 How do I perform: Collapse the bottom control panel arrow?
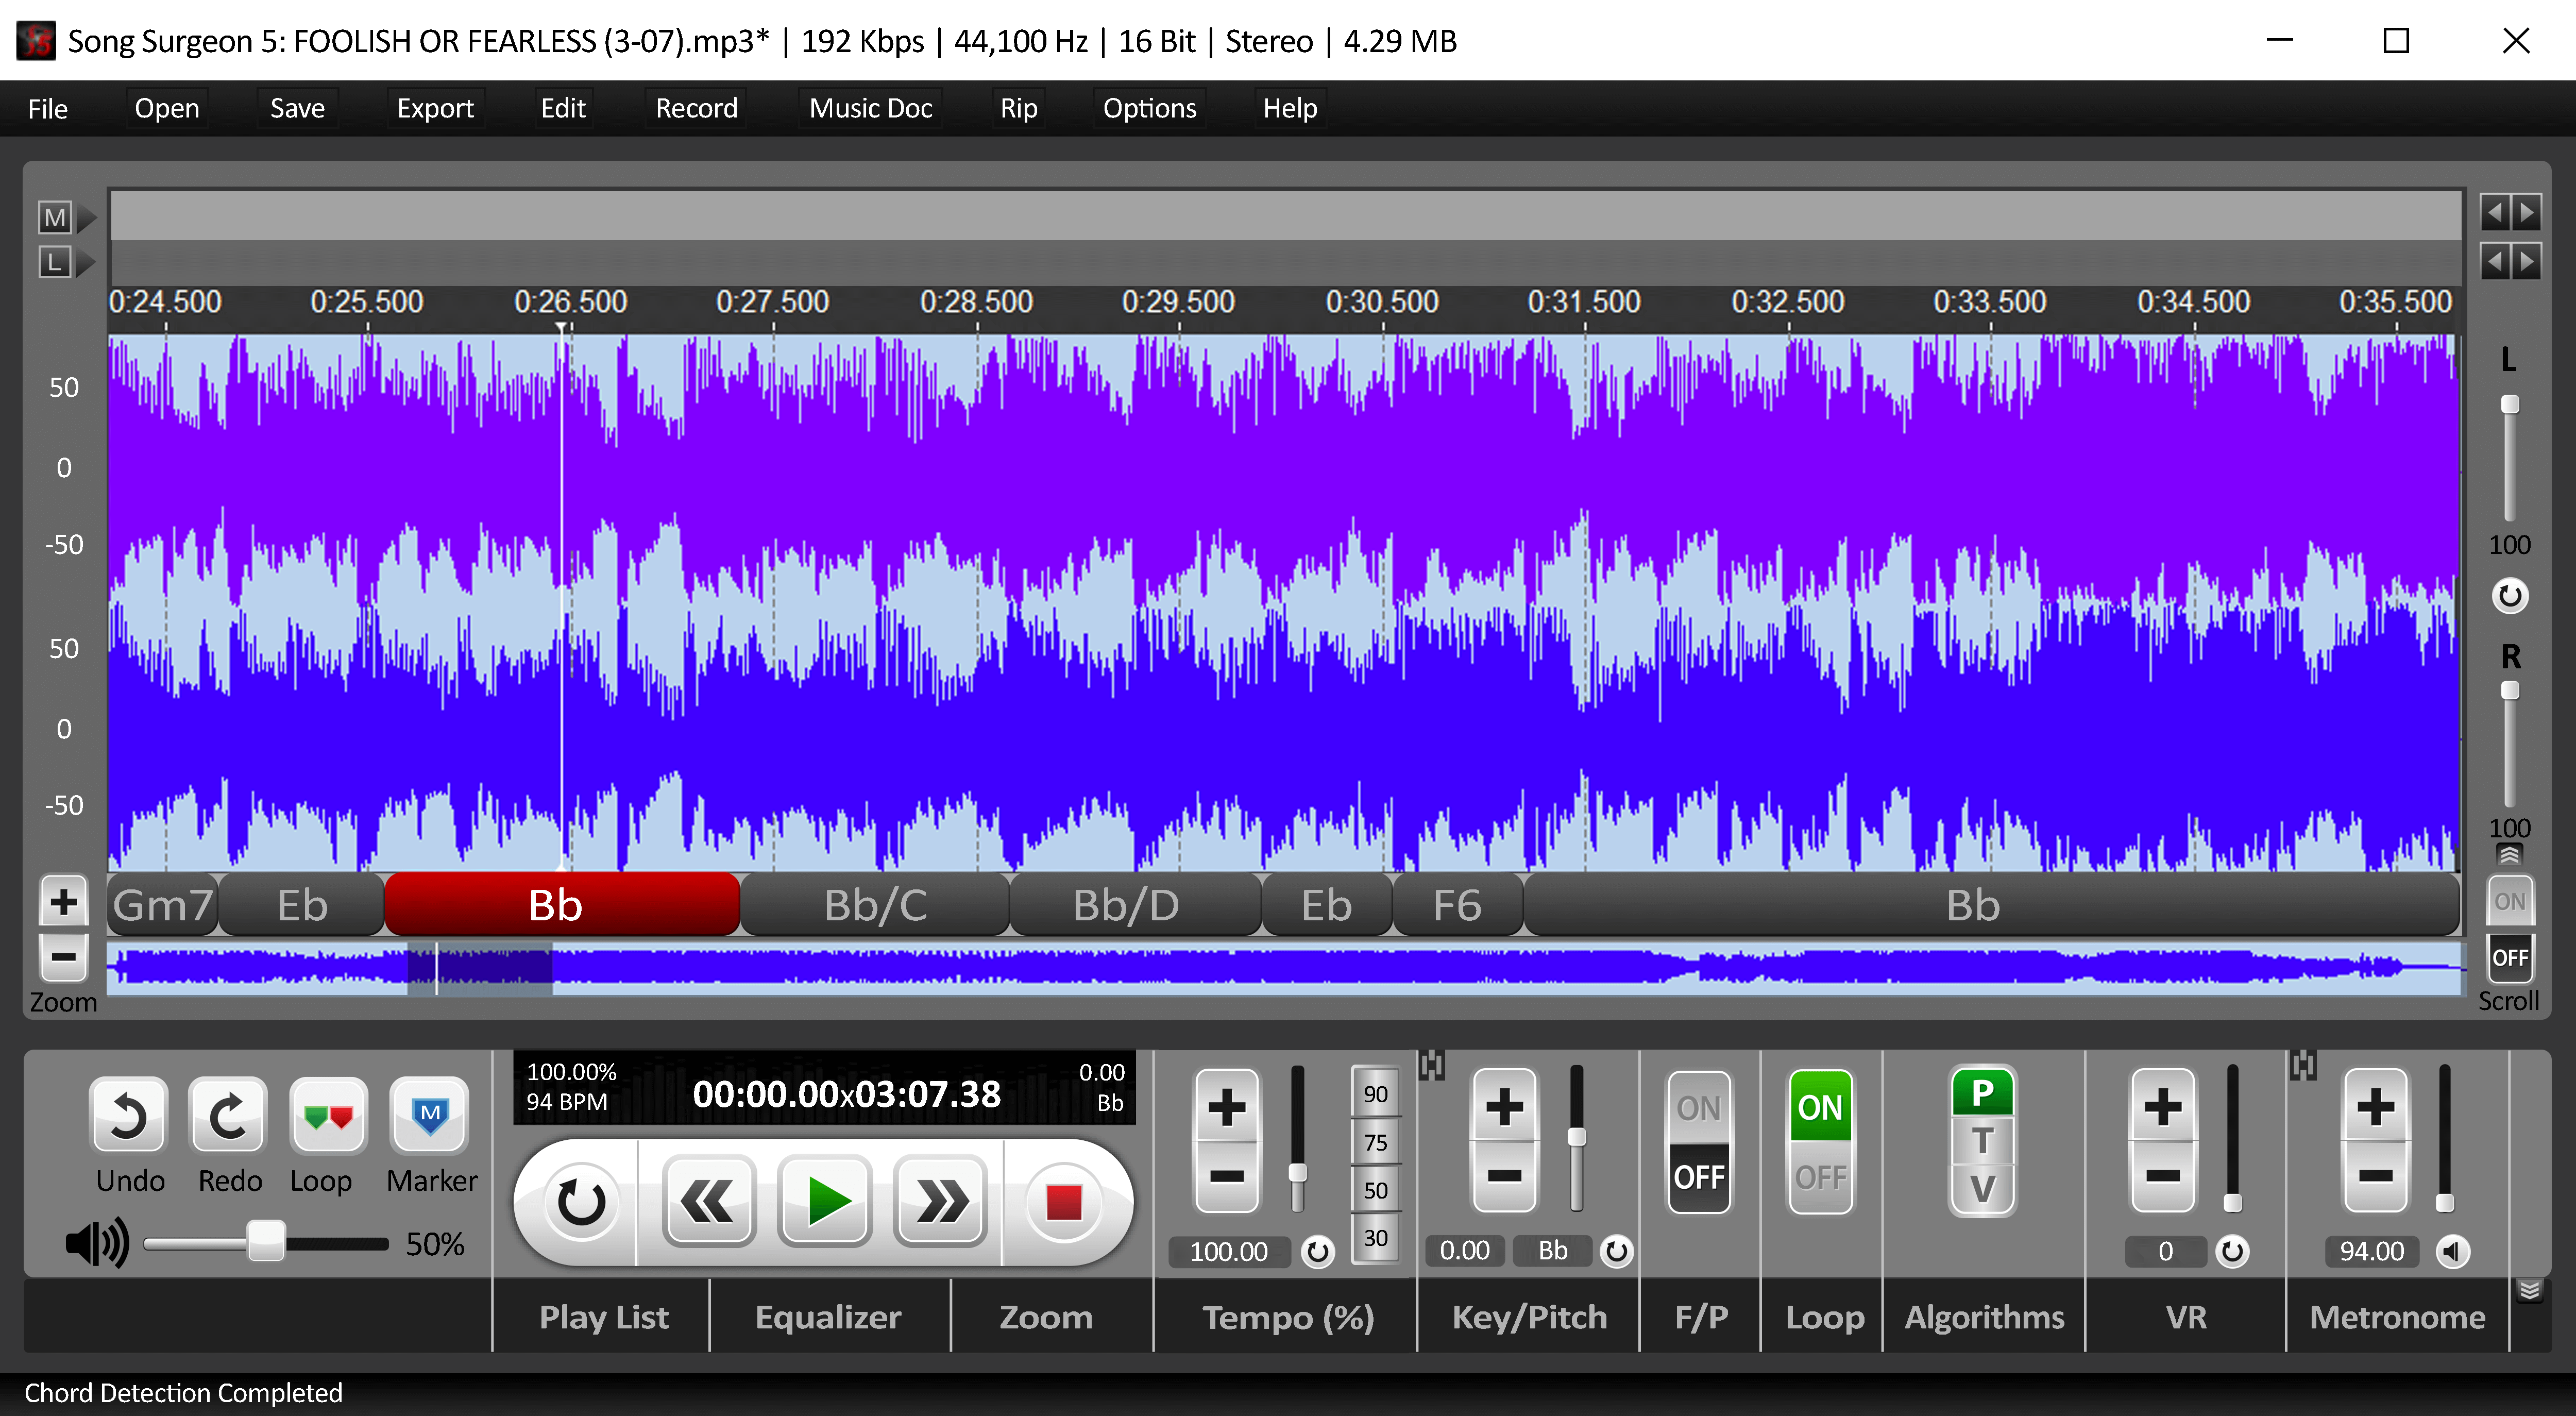click(2529, 1290)
